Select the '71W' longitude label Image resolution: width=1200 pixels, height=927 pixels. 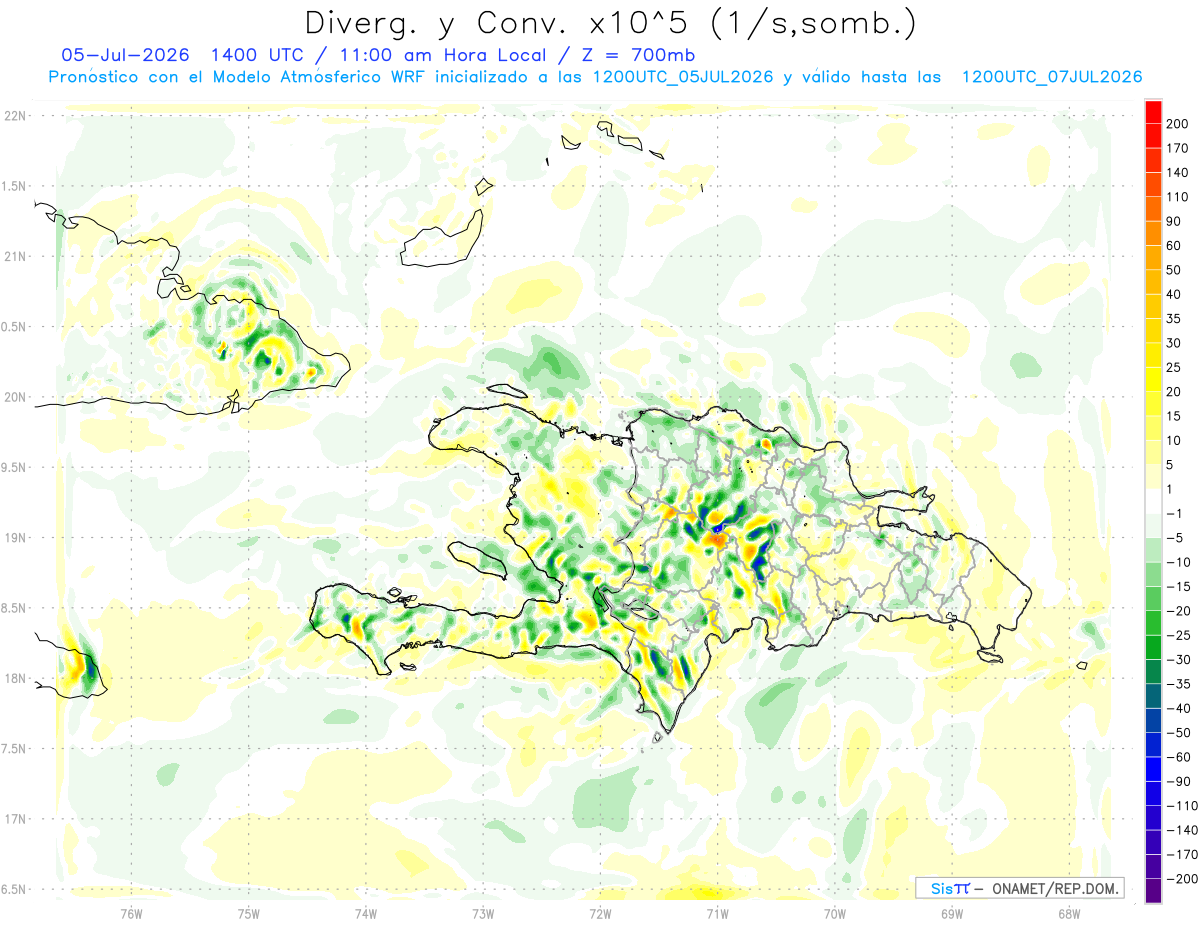point(717,912)
